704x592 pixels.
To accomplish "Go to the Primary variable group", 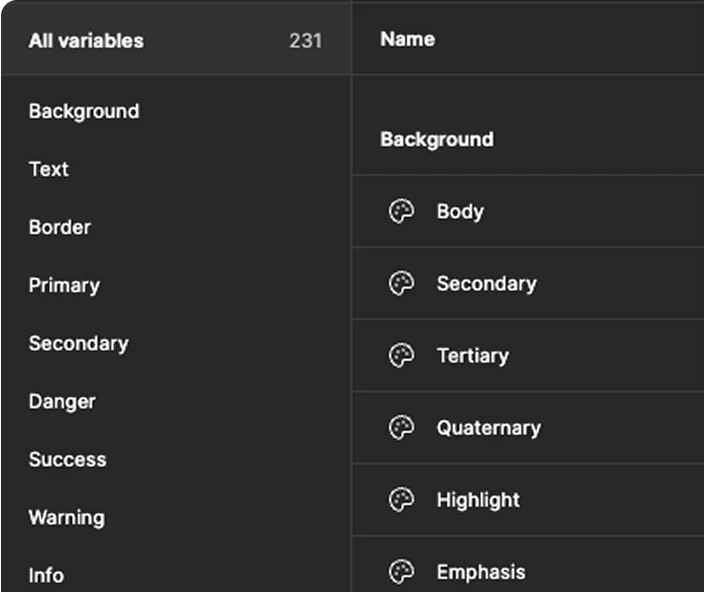I will (x=64, y=285).
